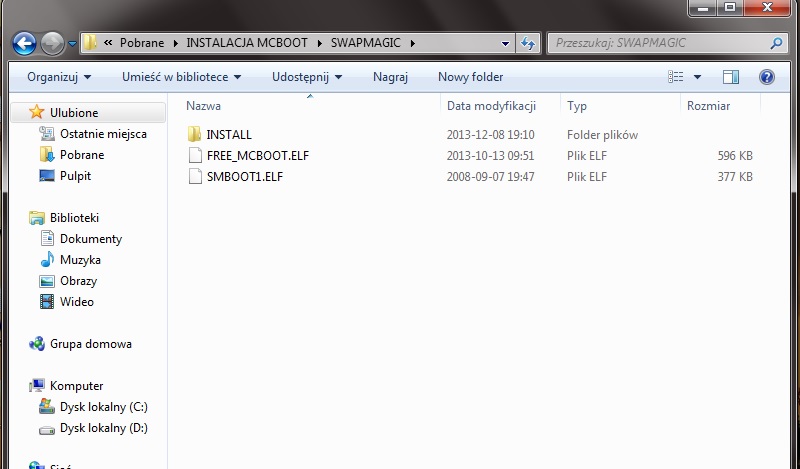800x469 pixels.
Task: Click the sidebar Pobrane folder icon
Action: pyautogui.click(x=46, y=155)
